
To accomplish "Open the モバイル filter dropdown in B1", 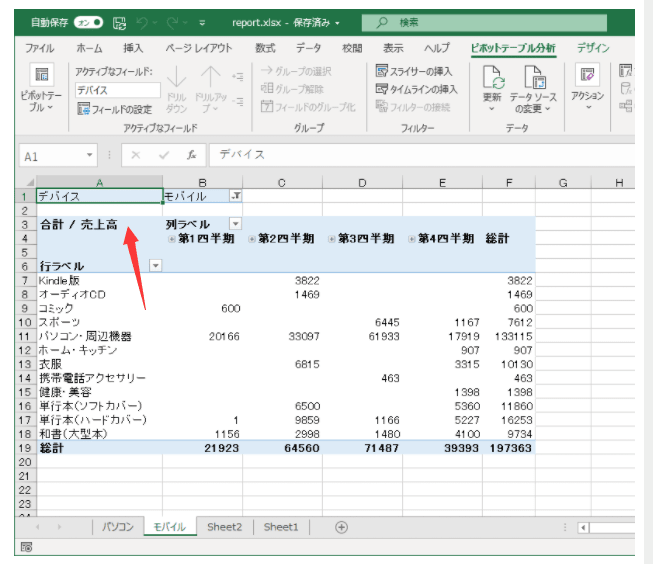I will point(236,196).
